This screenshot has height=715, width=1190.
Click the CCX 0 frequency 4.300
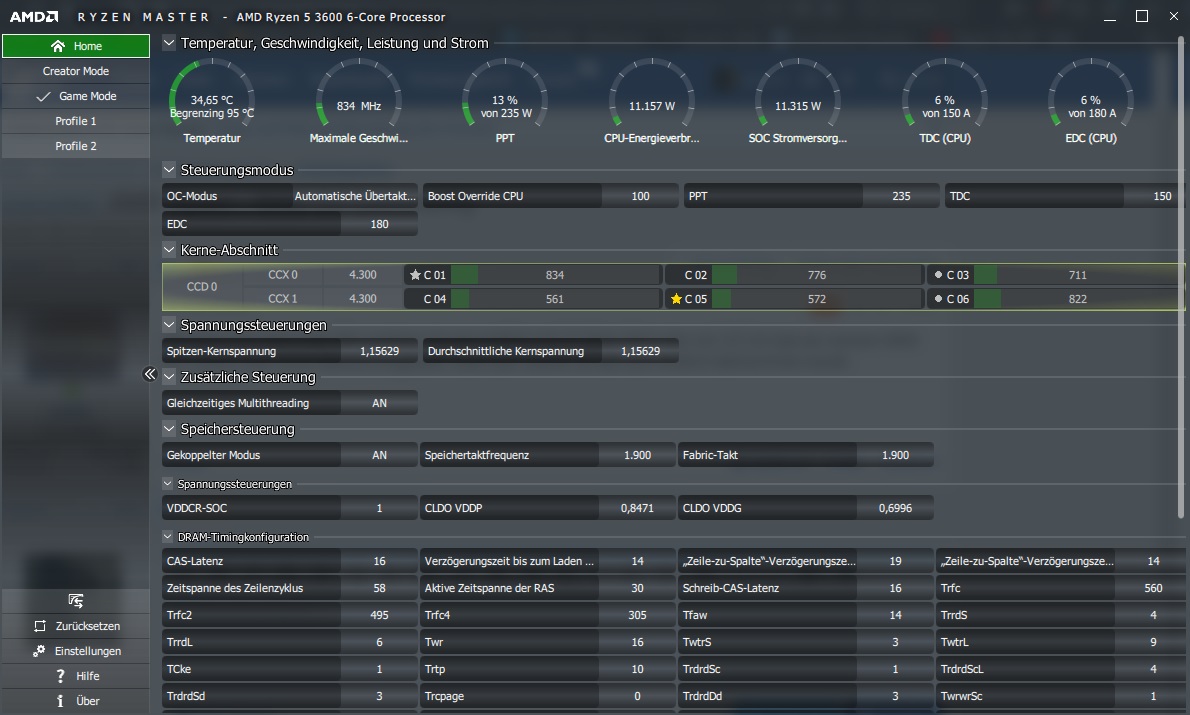coord(363,275)
